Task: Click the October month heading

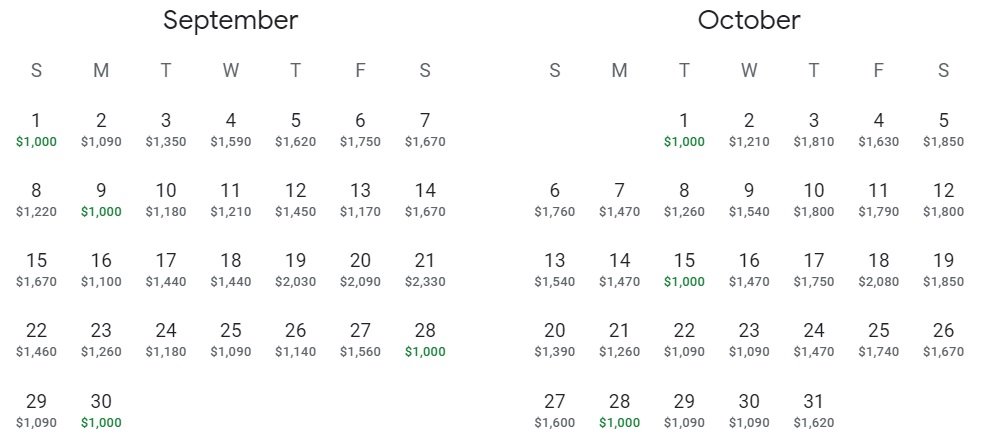Action: pos(749,20)
